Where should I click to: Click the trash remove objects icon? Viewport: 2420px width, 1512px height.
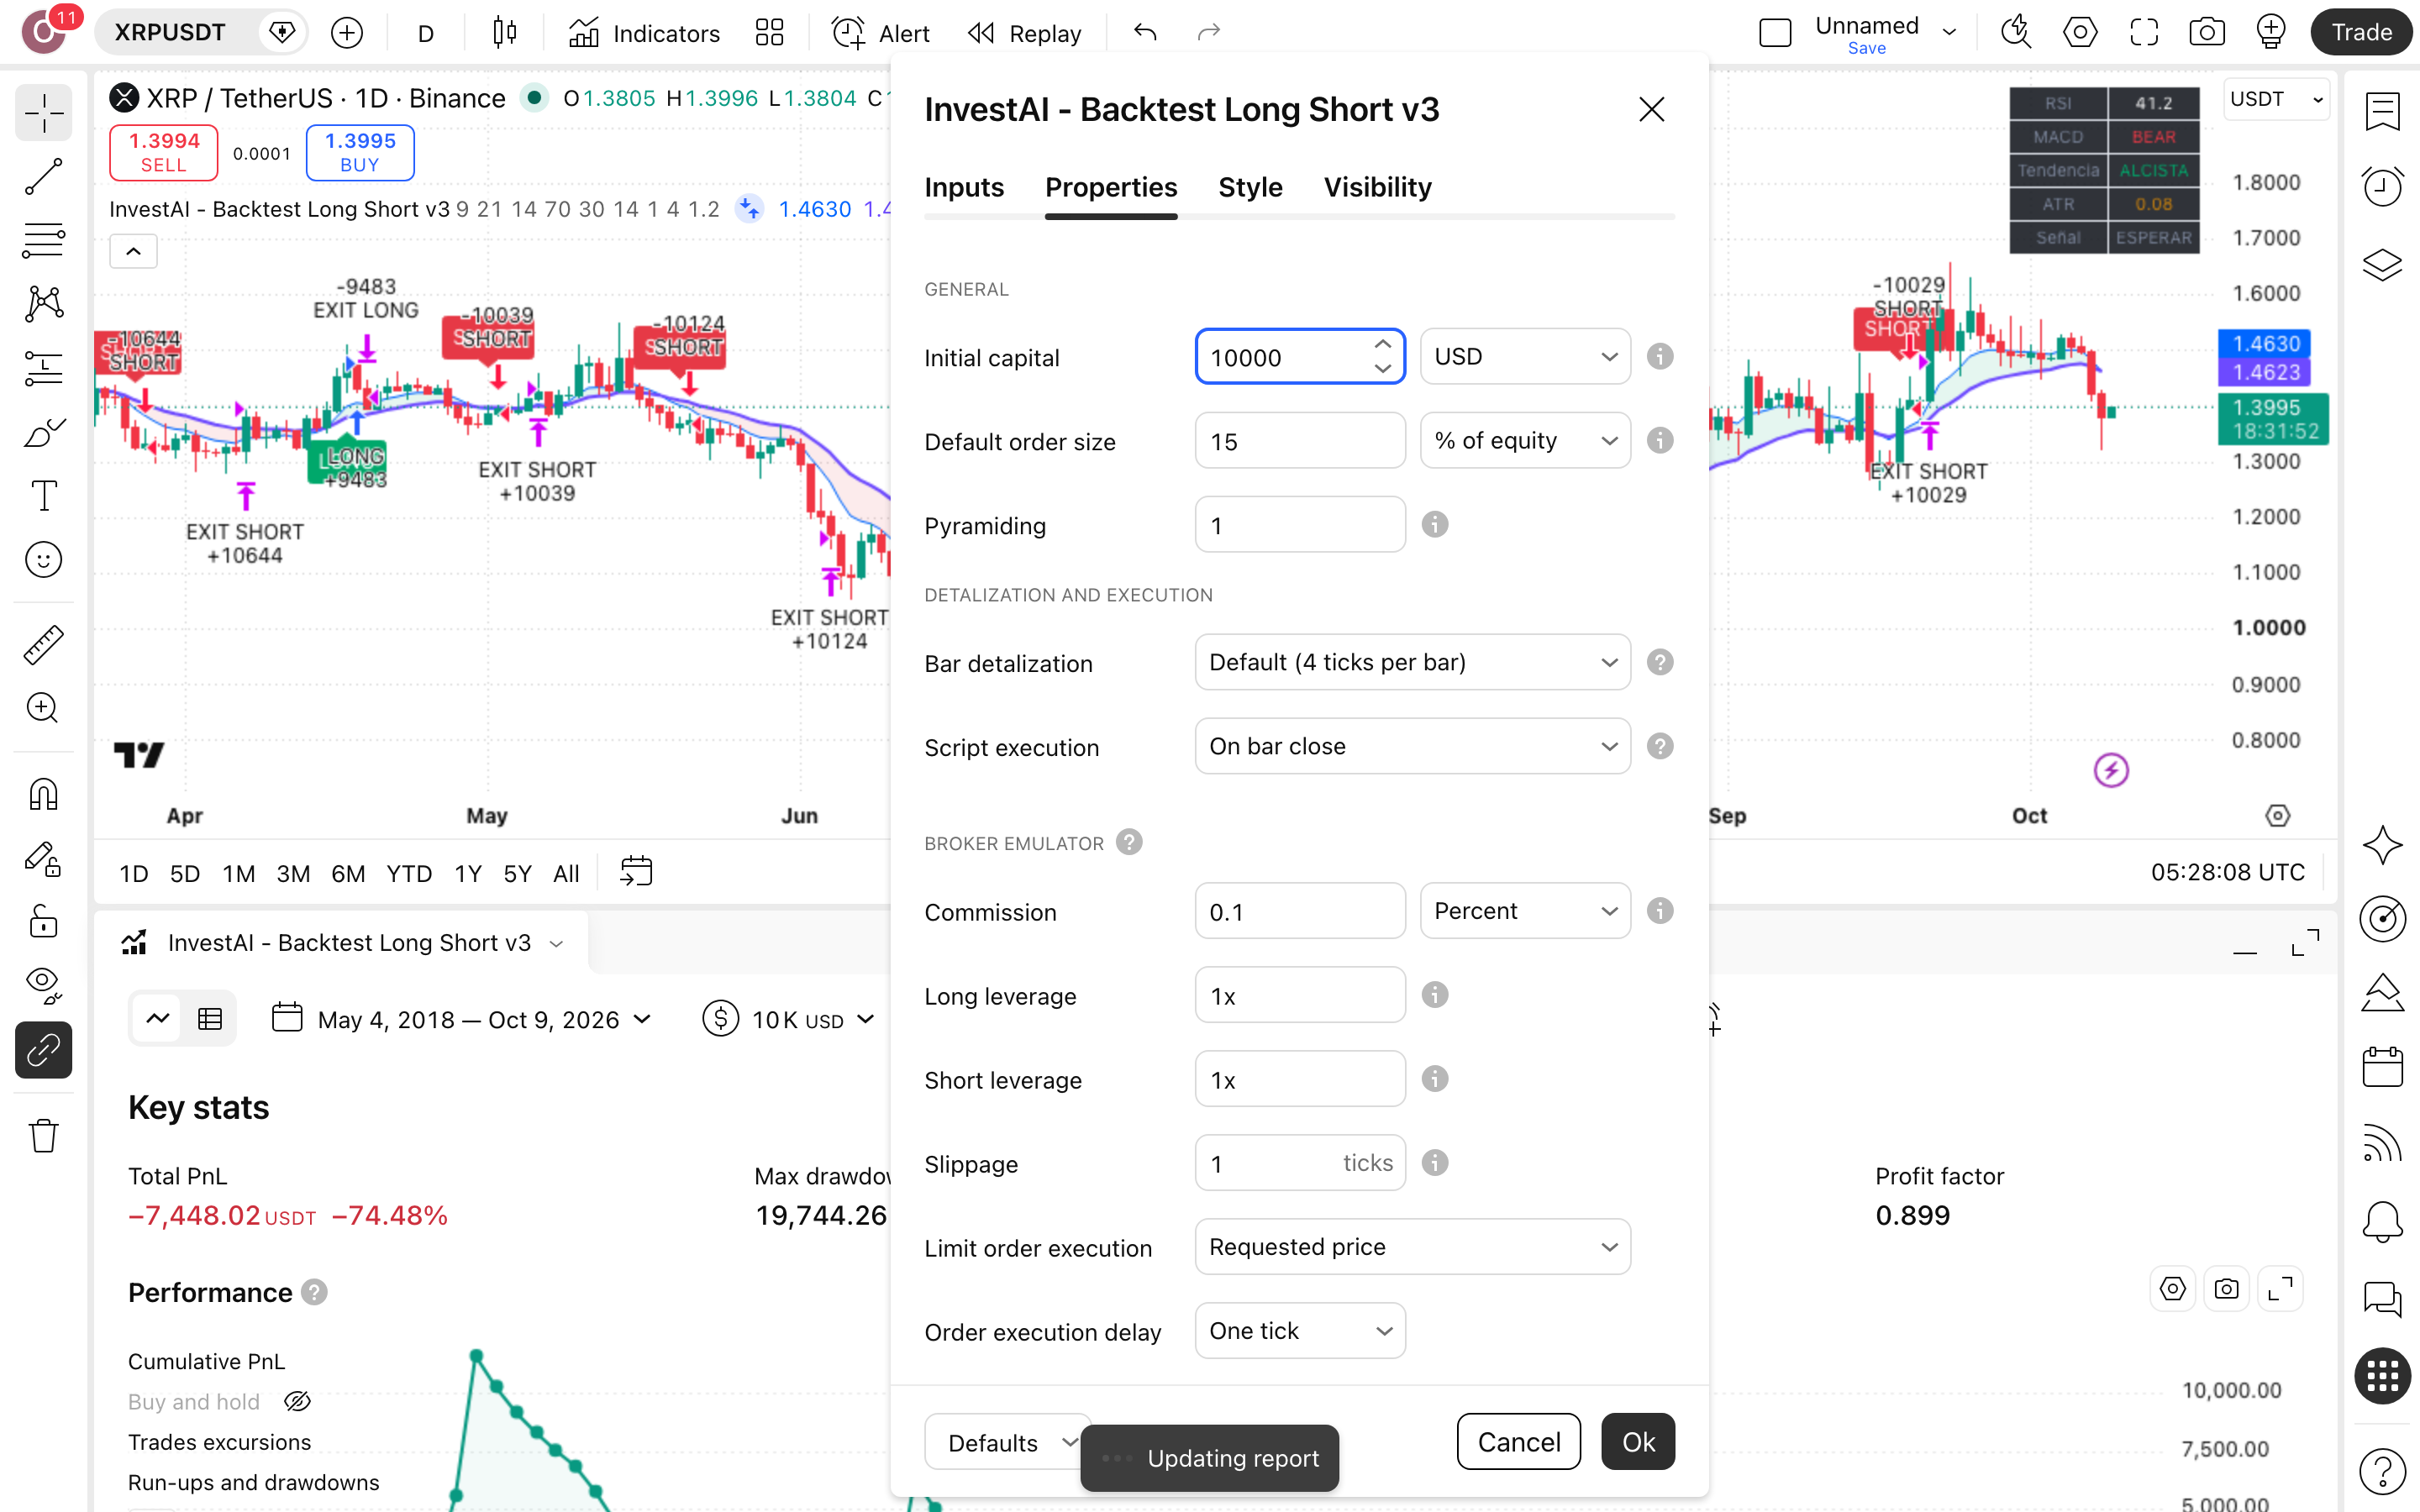[x=43, y=1136]
